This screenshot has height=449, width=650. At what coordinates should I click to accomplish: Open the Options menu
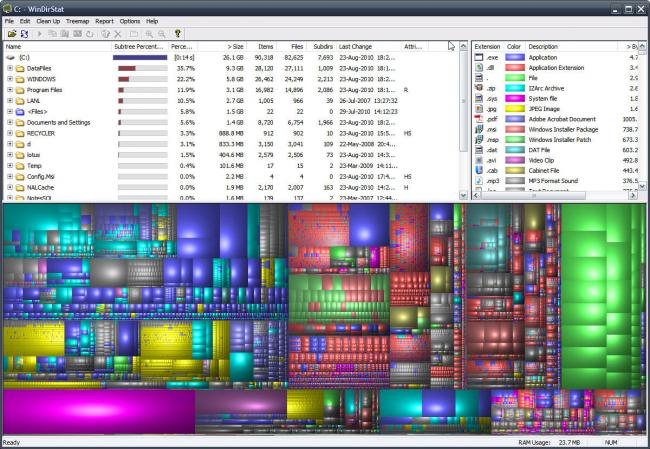[130, 20]
